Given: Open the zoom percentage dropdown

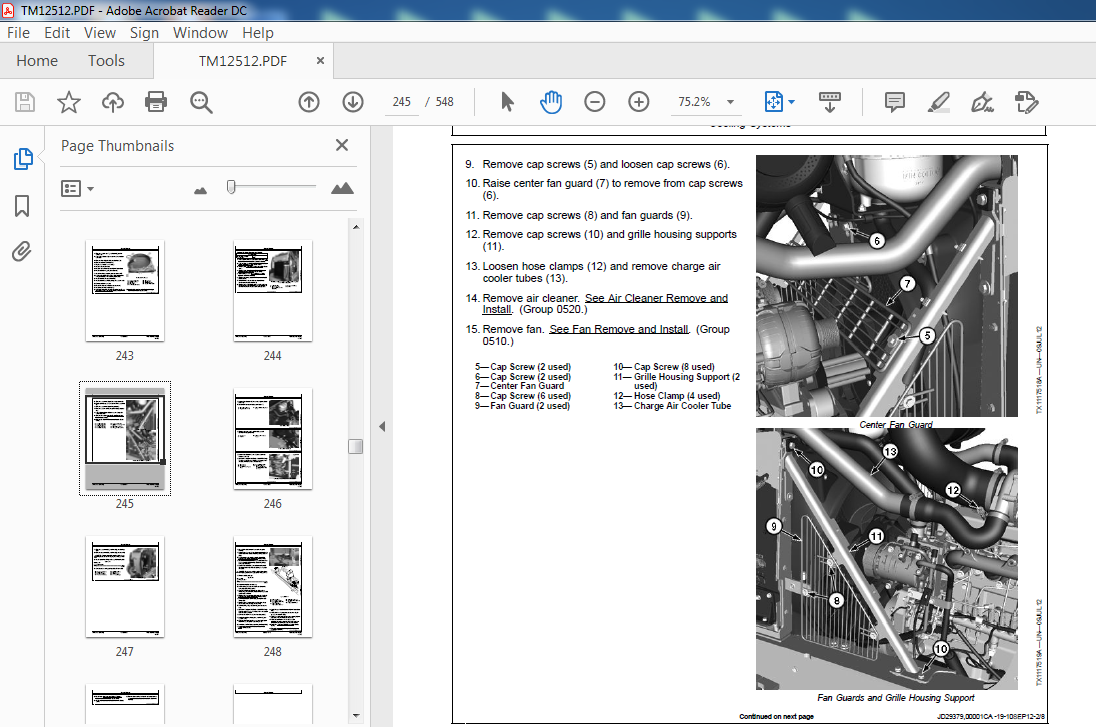Looking at the screenshot, I should (730, 102).
